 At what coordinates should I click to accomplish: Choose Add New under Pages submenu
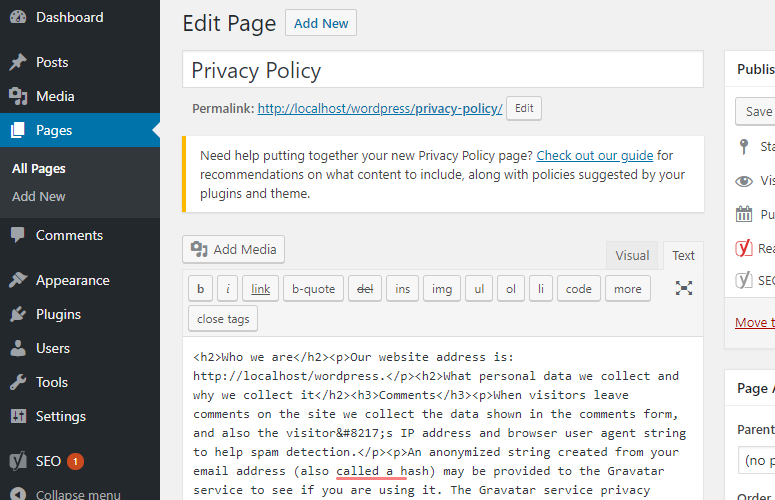point(39,197)
